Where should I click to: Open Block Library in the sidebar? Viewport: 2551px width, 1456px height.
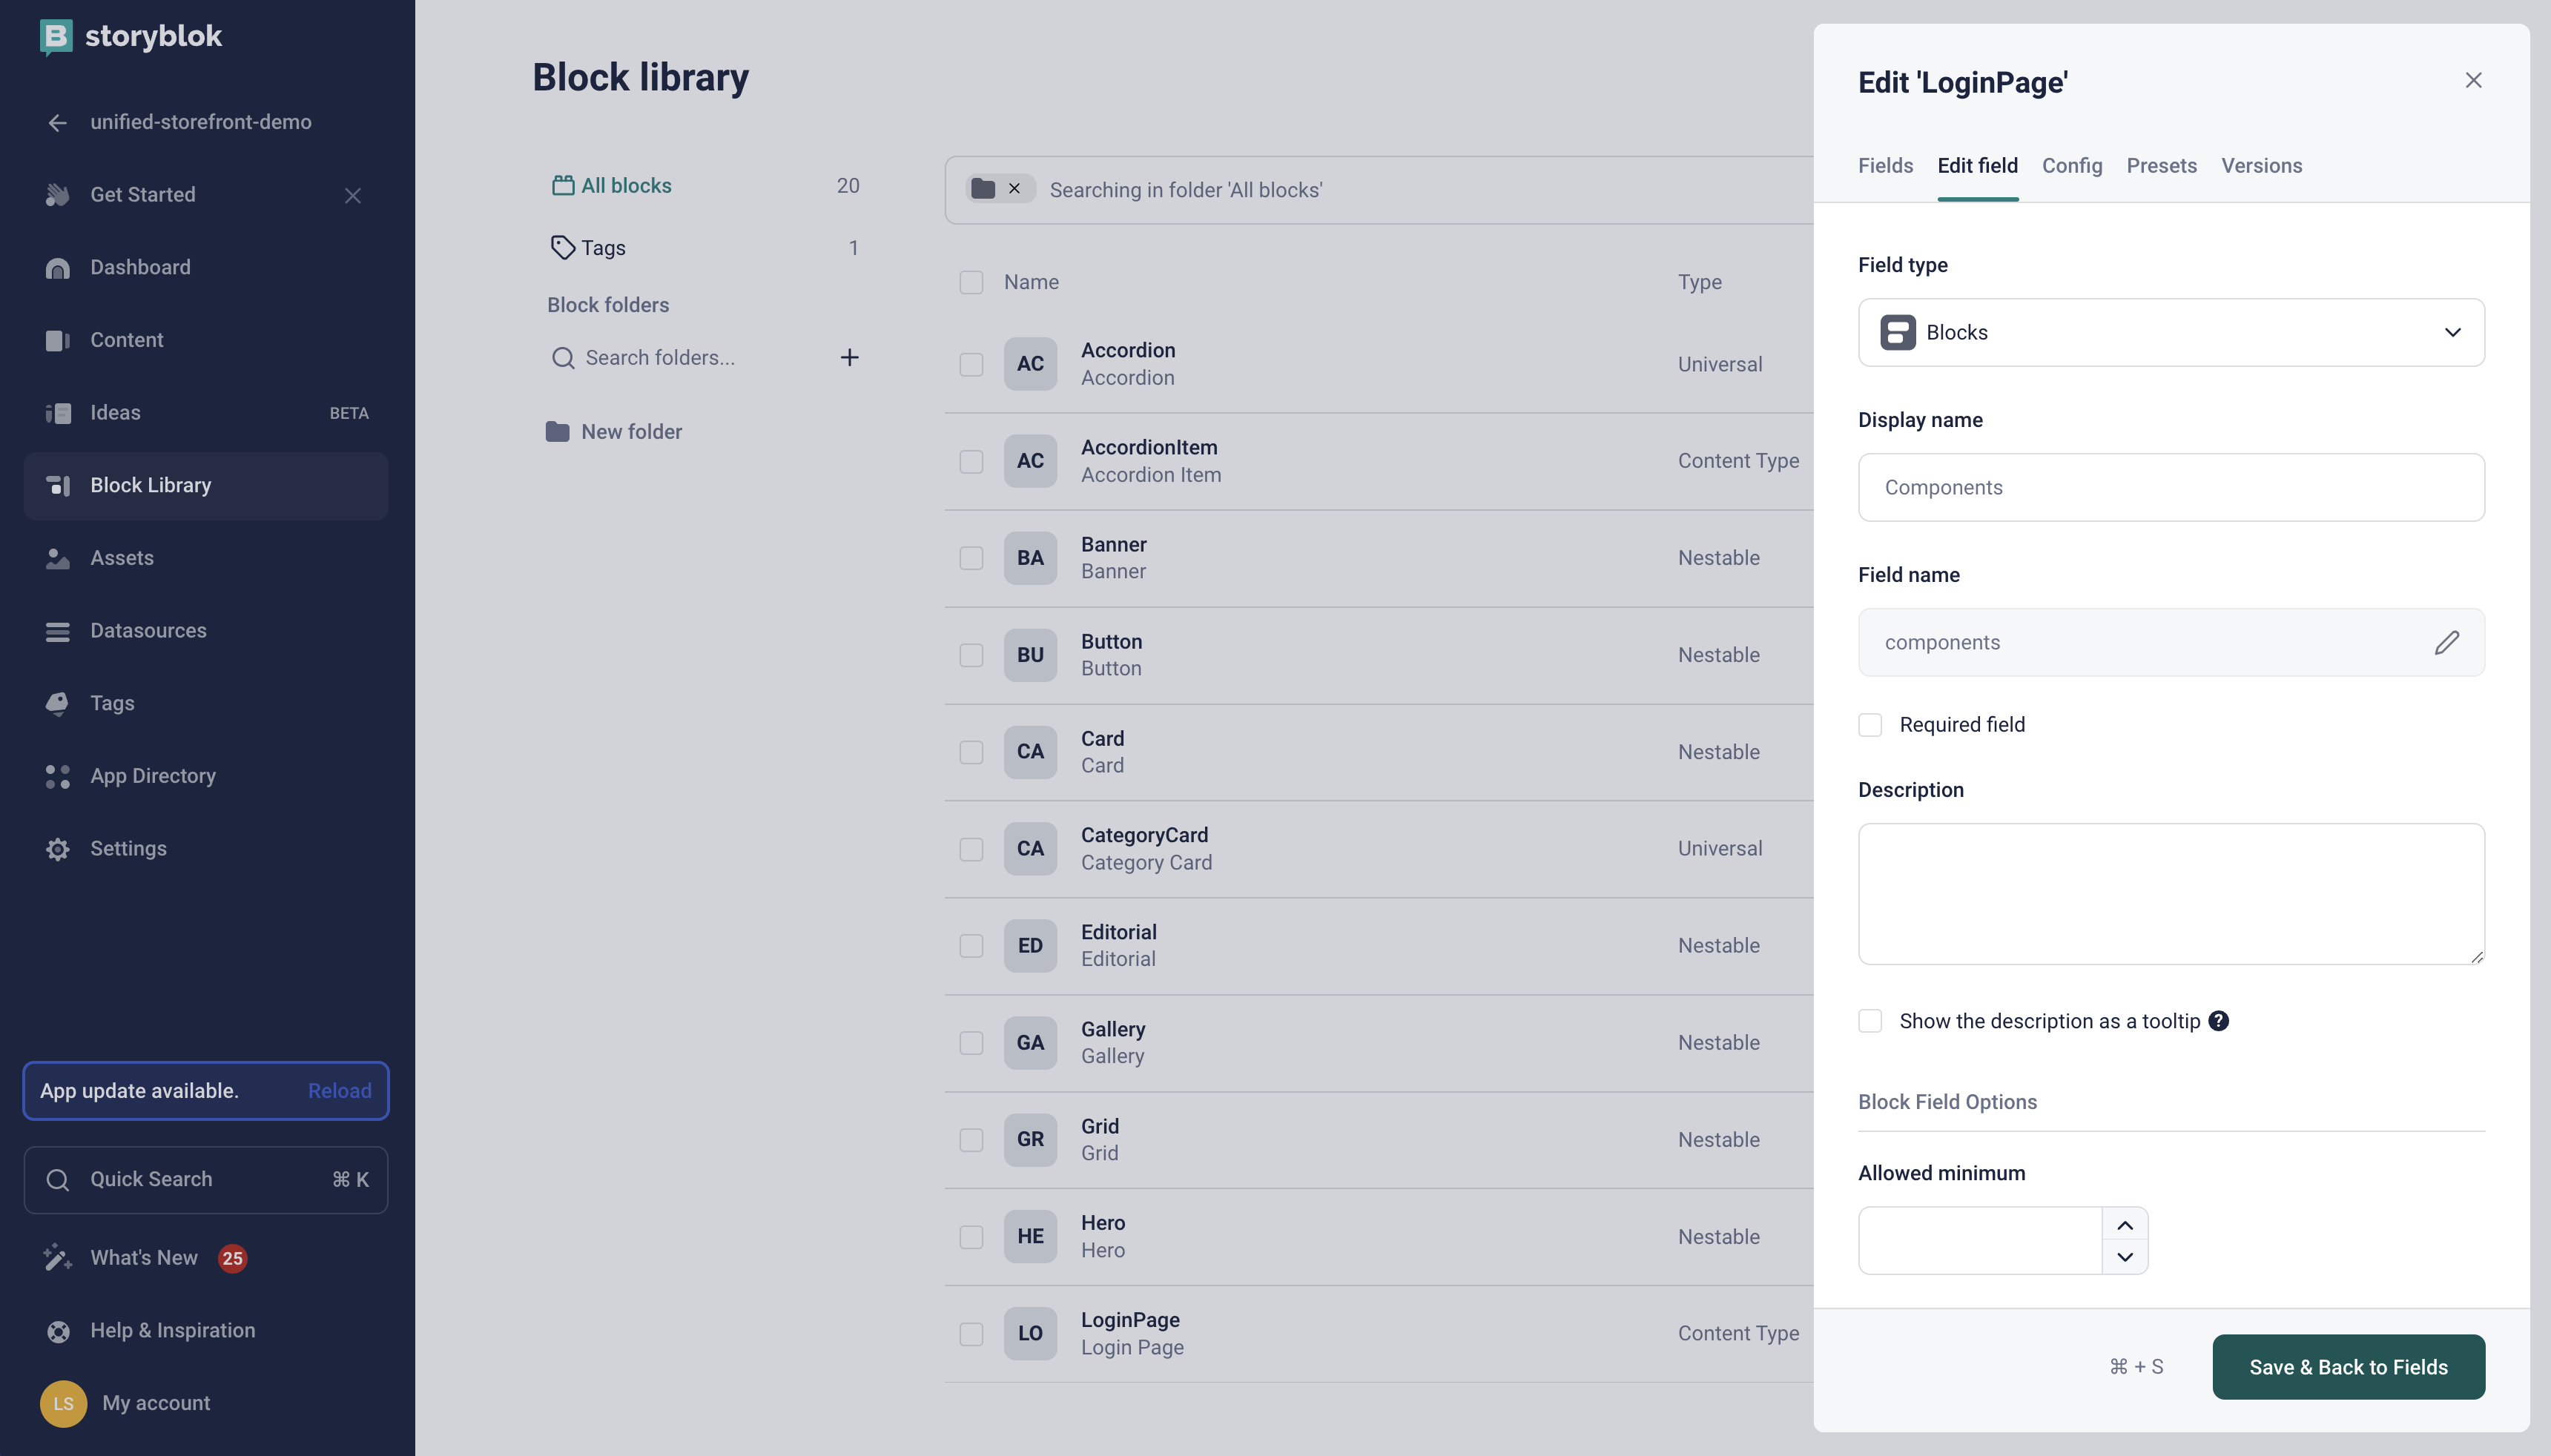(206, 486)
